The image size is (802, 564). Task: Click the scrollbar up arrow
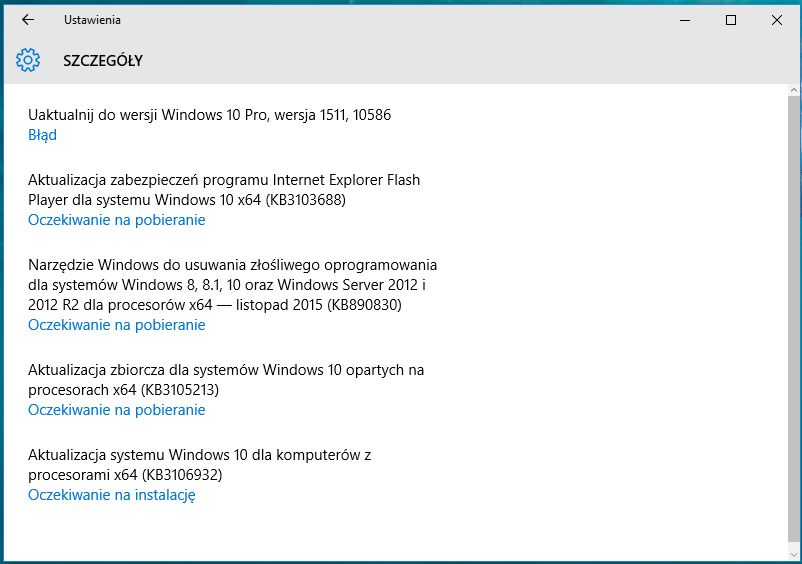[794, 91]
